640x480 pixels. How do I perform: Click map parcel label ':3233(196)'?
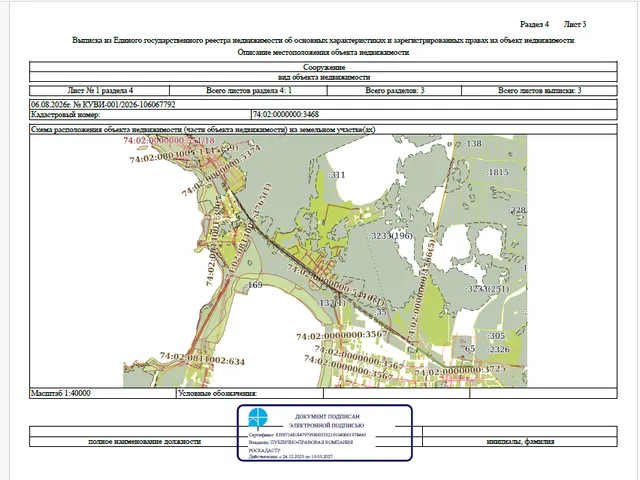(x=391, y=236)
